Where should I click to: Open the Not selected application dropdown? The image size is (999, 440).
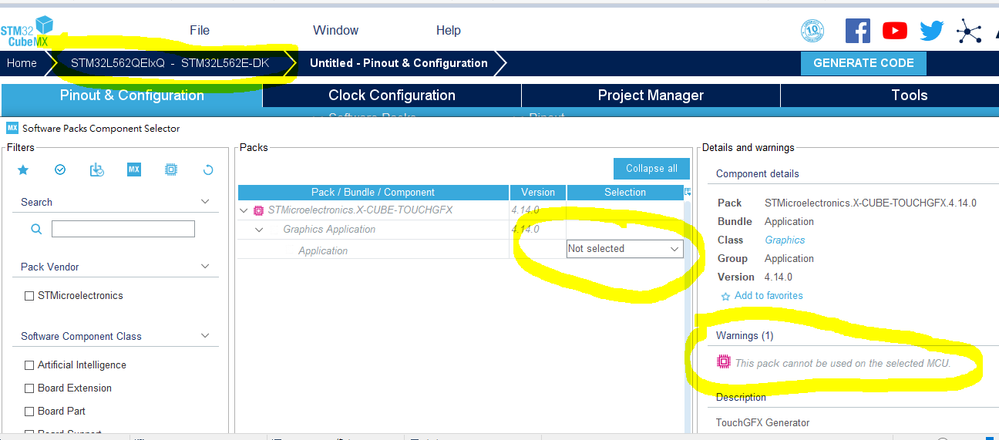point(624,249)
